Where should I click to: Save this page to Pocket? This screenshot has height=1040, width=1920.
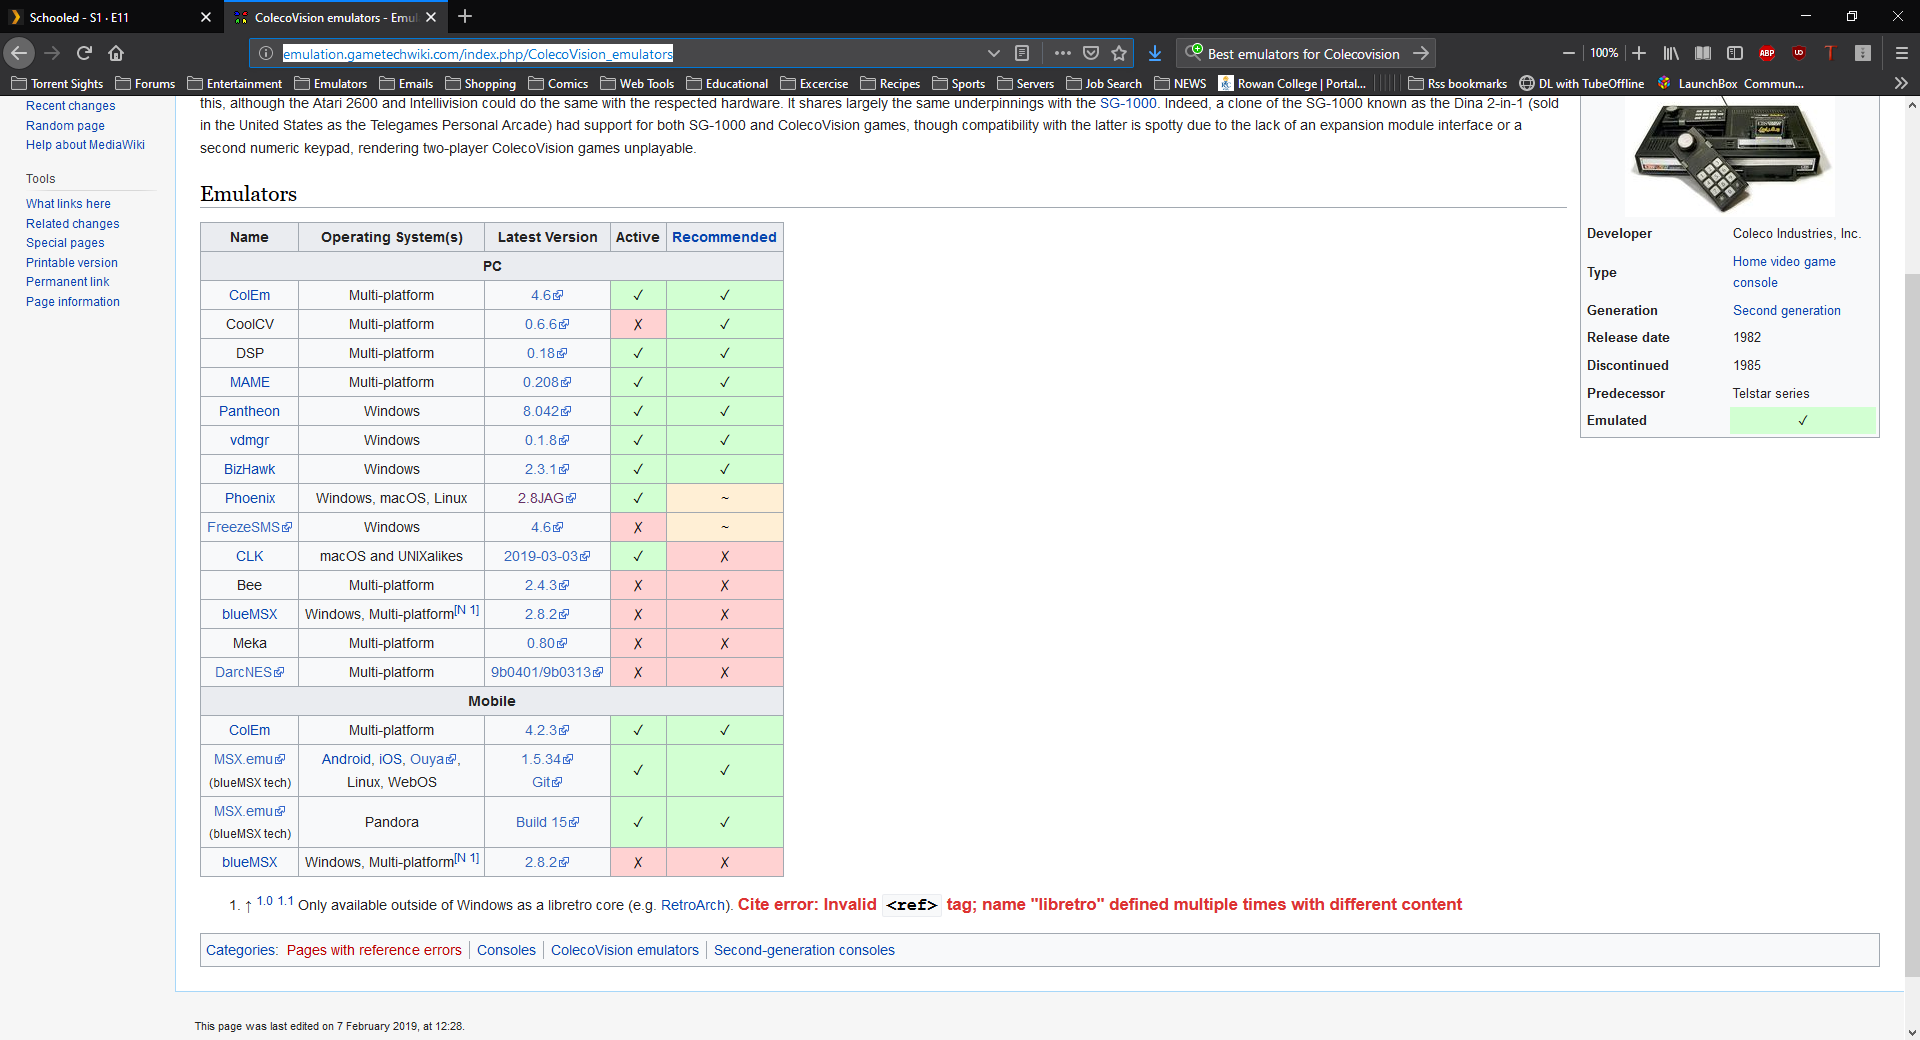point(1091,53)
